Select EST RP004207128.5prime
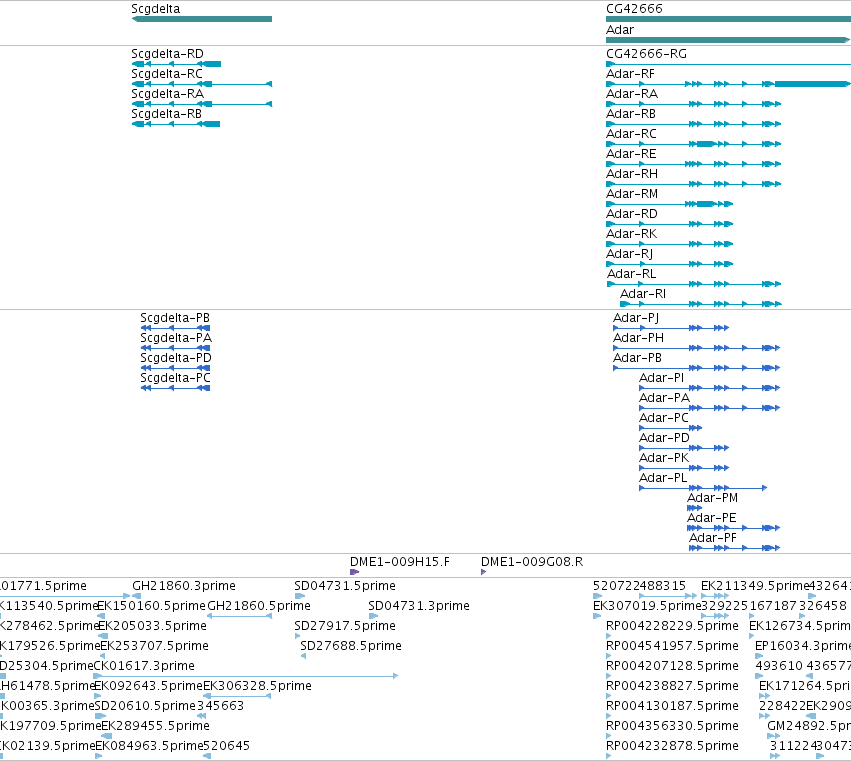This screenshot has height=761, width=851. [x=672, y=666]
